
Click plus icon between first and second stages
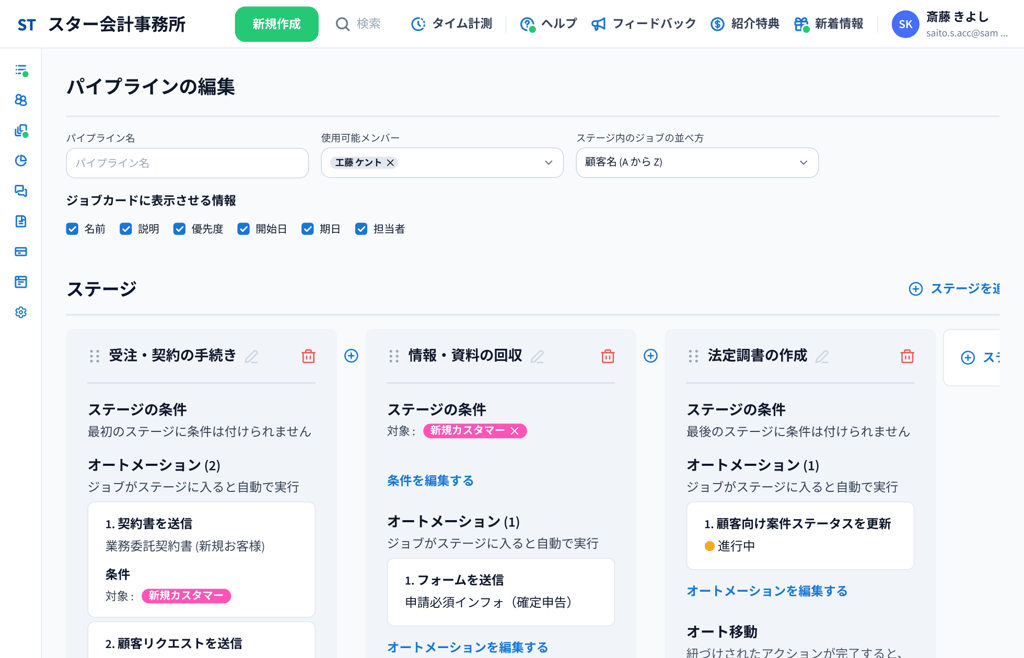pos(351,356)
